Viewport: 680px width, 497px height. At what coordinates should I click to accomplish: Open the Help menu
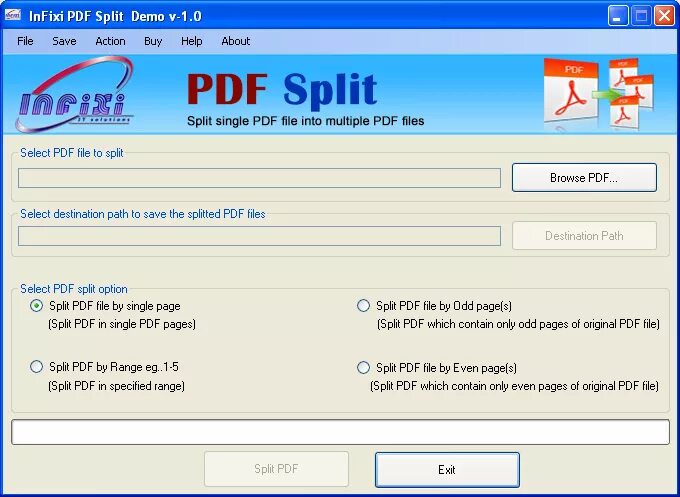click(x=192, y=41)
